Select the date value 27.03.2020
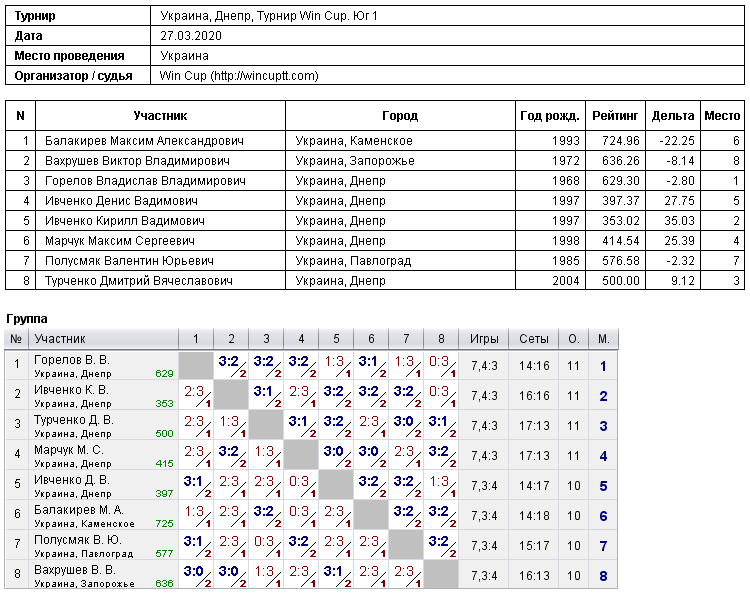The image size is (750, 594). (191, 36)
